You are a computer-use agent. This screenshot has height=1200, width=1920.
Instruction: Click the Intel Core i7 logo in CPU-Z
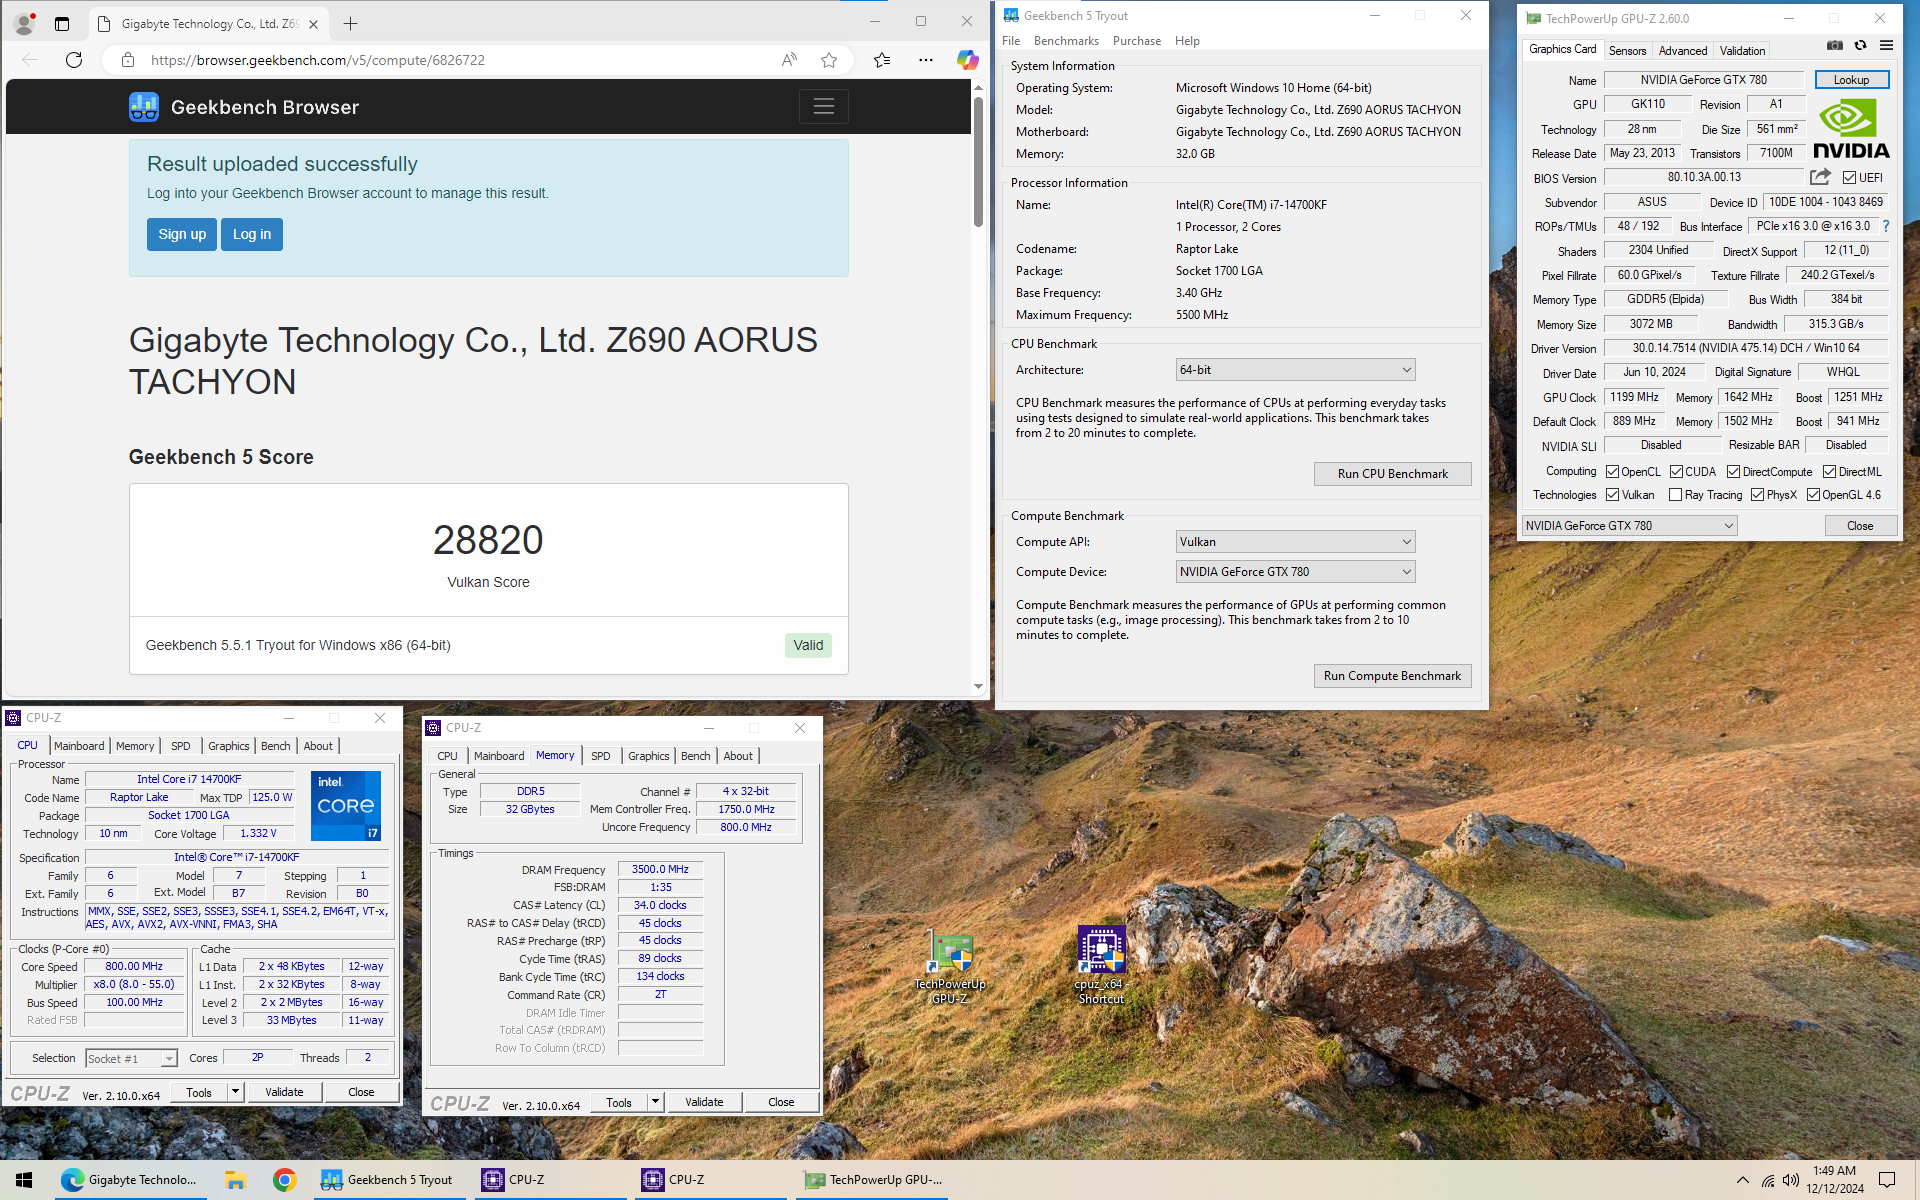[346, 805]
